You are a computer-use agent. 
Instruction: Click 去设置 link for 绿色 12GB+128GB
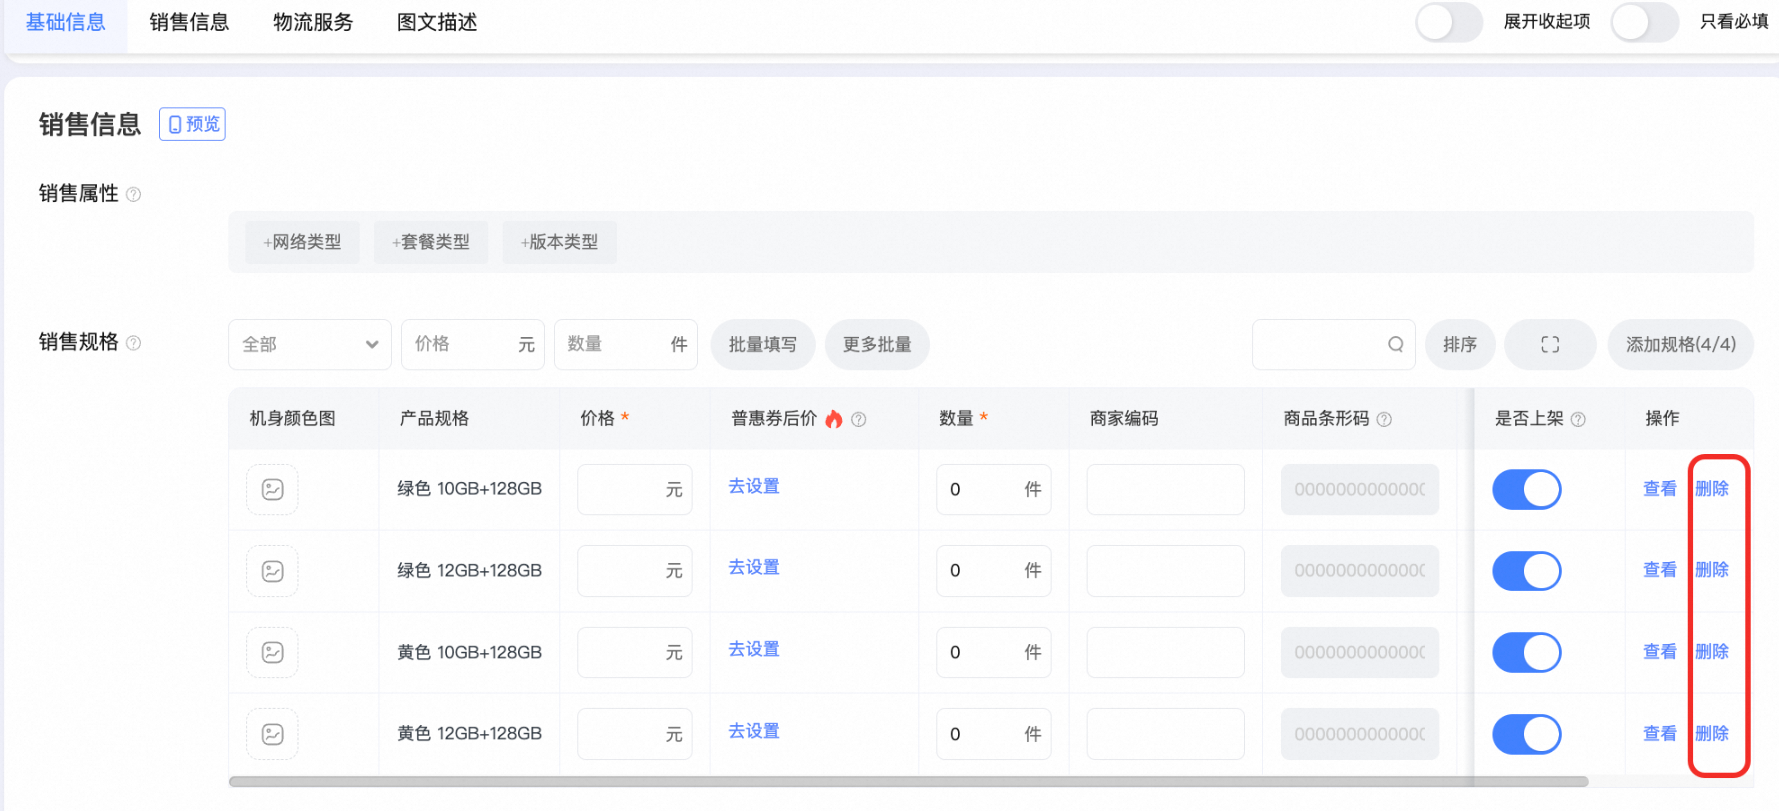[x=754, y=567]
